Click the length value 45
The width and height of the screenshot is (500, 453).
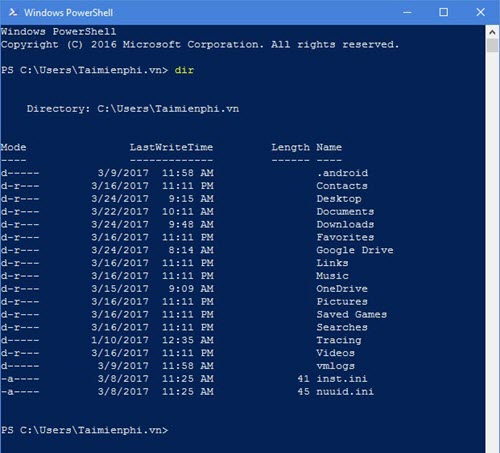pyautogui.click(x=303, y=392)
